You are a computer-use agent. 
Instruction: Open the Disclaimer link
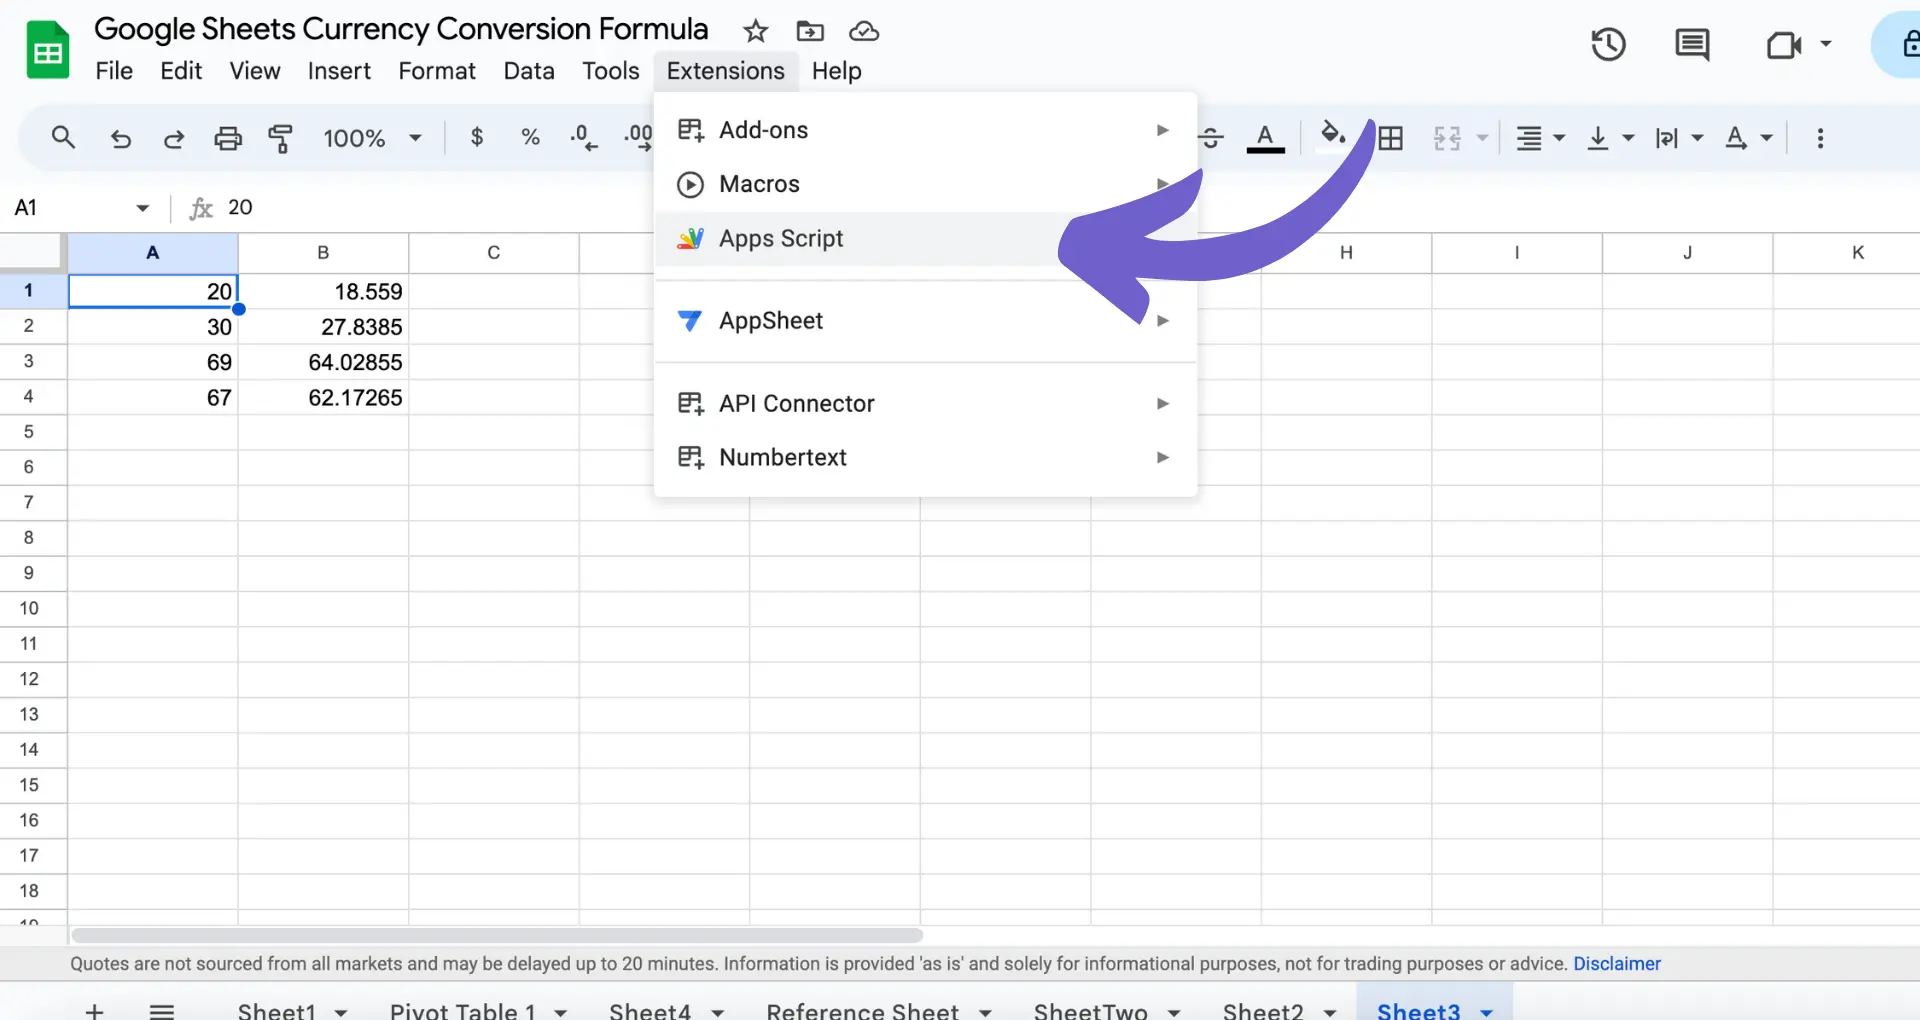(1616, 964)
